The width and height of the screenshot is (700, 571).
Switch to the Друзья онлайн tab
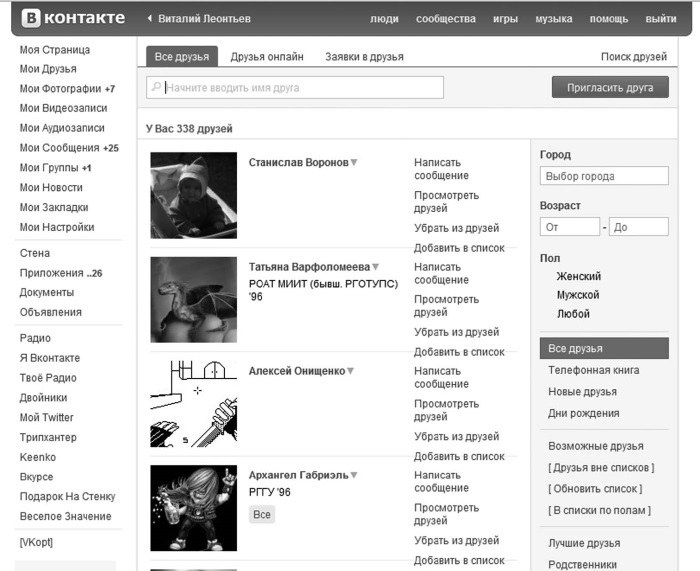(267, 57)
